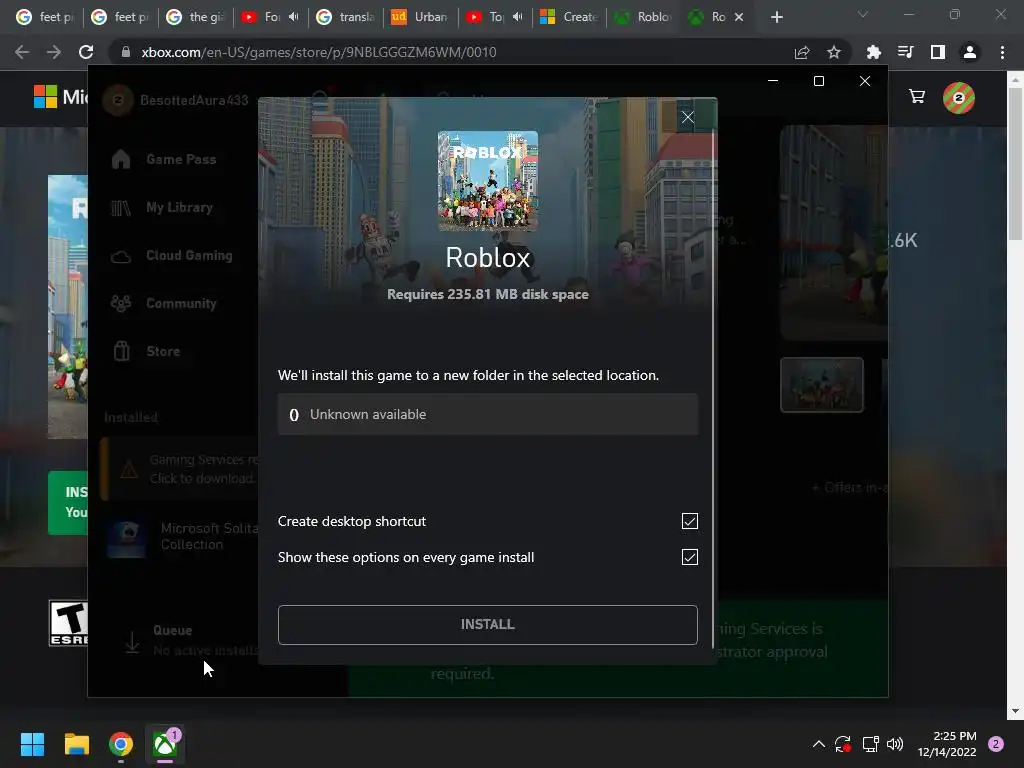
Task: Uncheck Show these options on every game install
Action: 690,557
